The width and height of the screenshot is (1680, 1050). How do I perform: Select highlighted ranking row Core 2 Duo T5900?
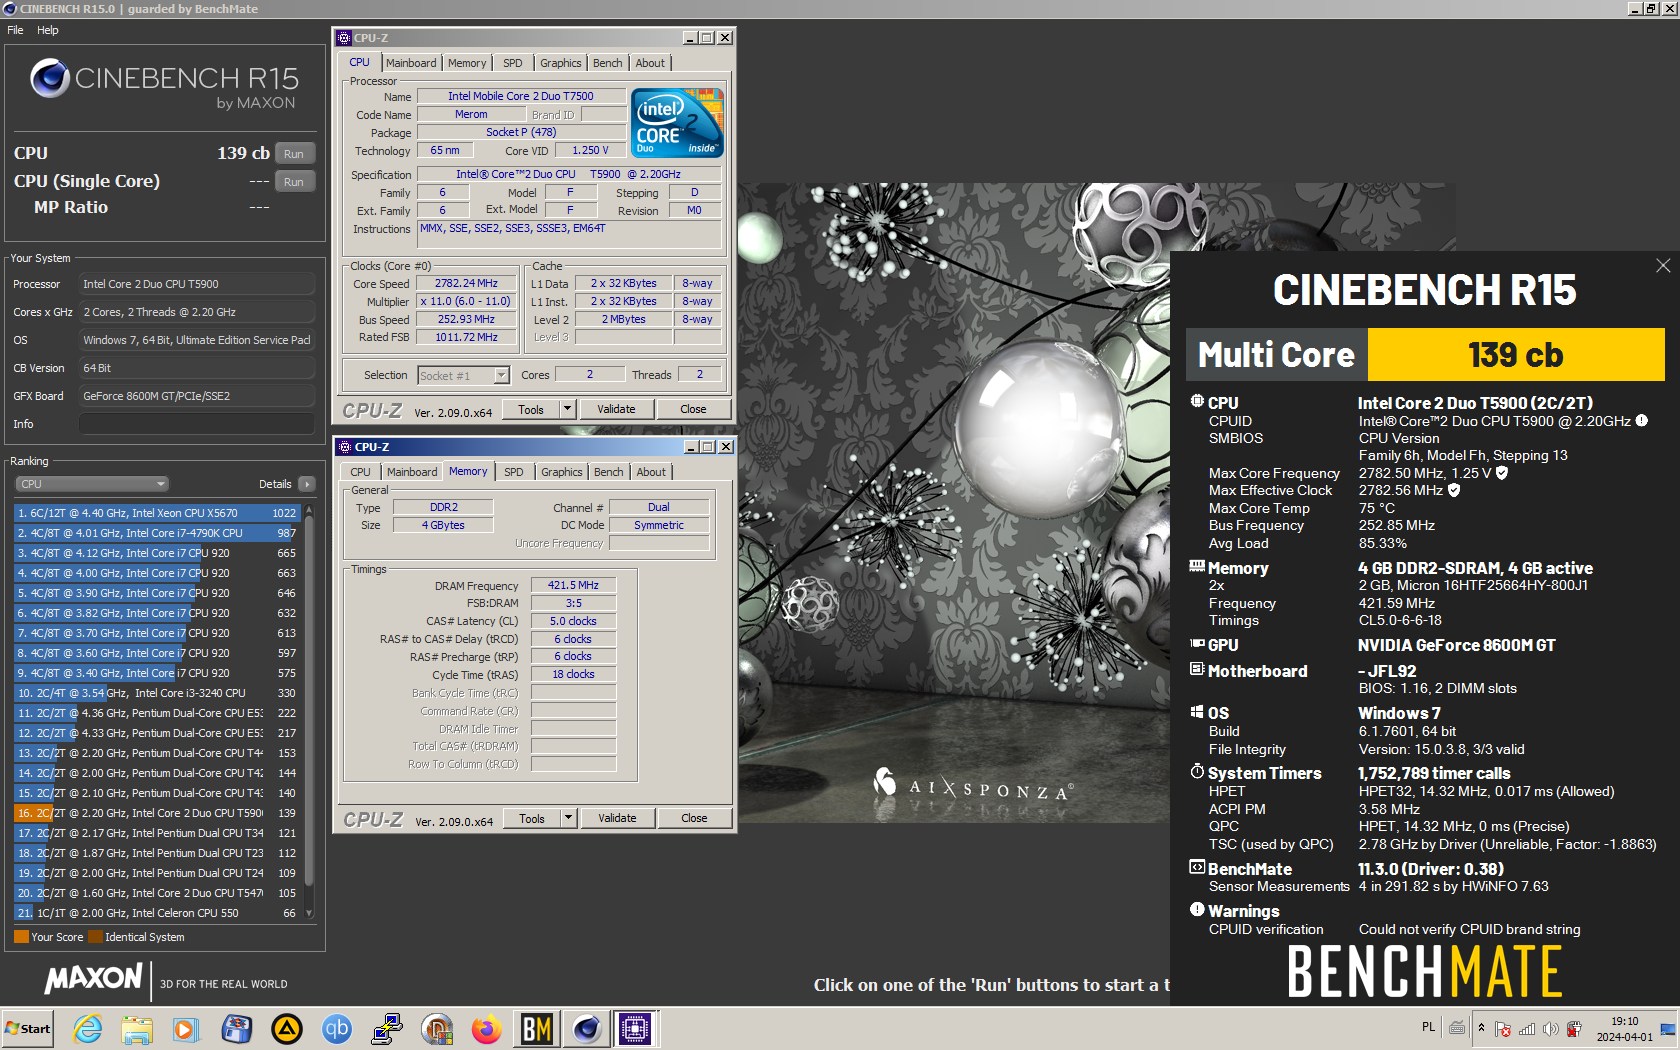click(157, 813)
